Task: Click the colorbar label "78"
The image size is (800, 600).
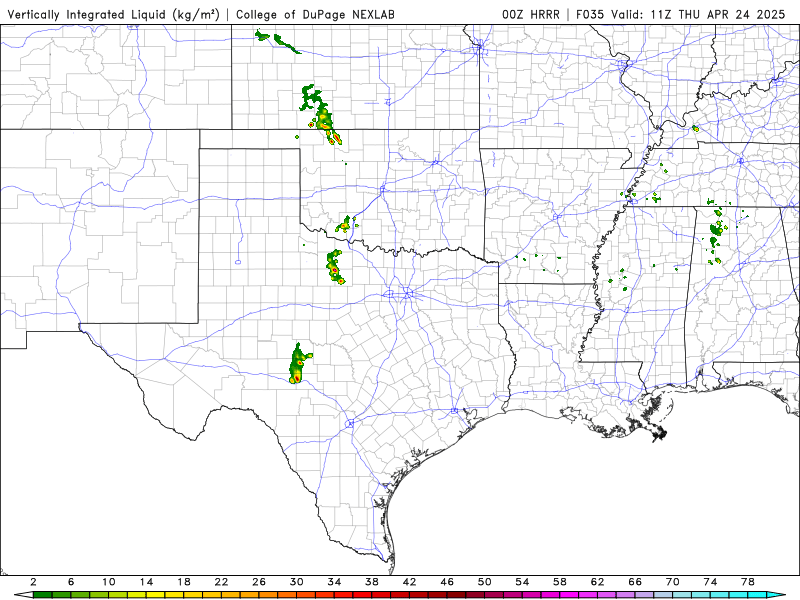Action: click(748, 582)
